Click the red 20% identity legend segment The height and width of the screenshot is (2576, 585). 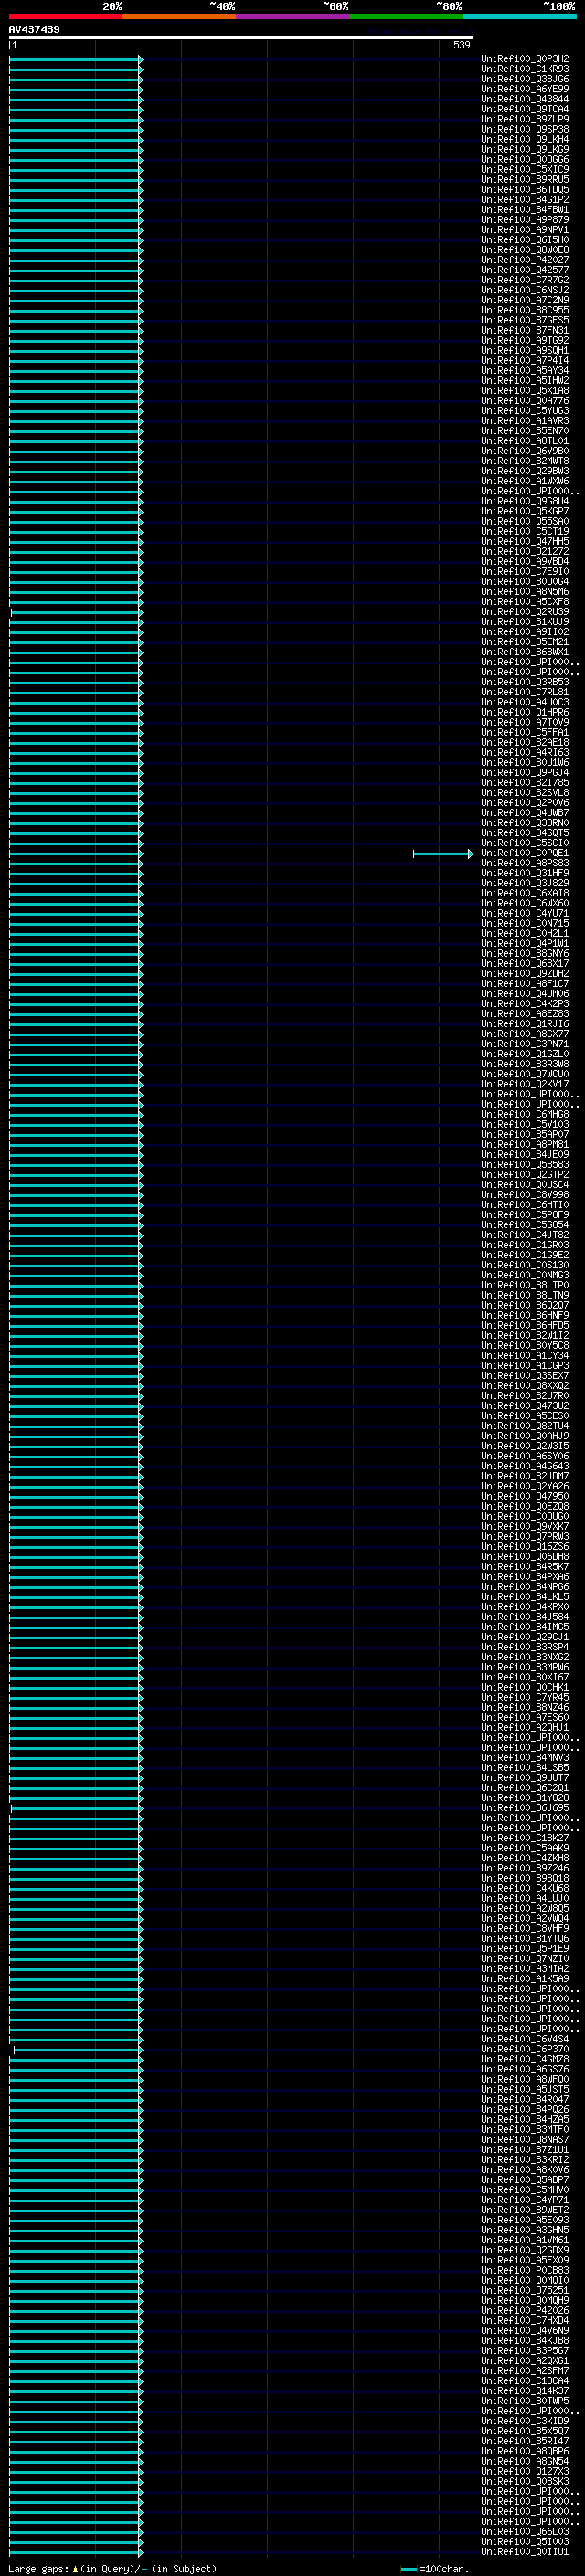click(x=66, y=16)
